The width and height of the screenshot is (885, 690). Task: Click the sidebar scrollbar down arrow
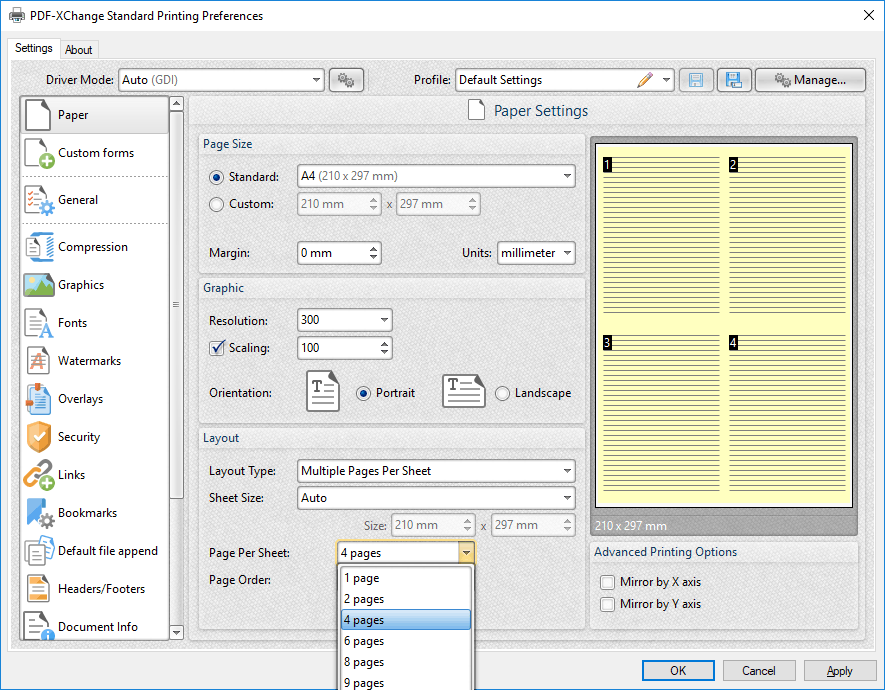click(177, 632)
